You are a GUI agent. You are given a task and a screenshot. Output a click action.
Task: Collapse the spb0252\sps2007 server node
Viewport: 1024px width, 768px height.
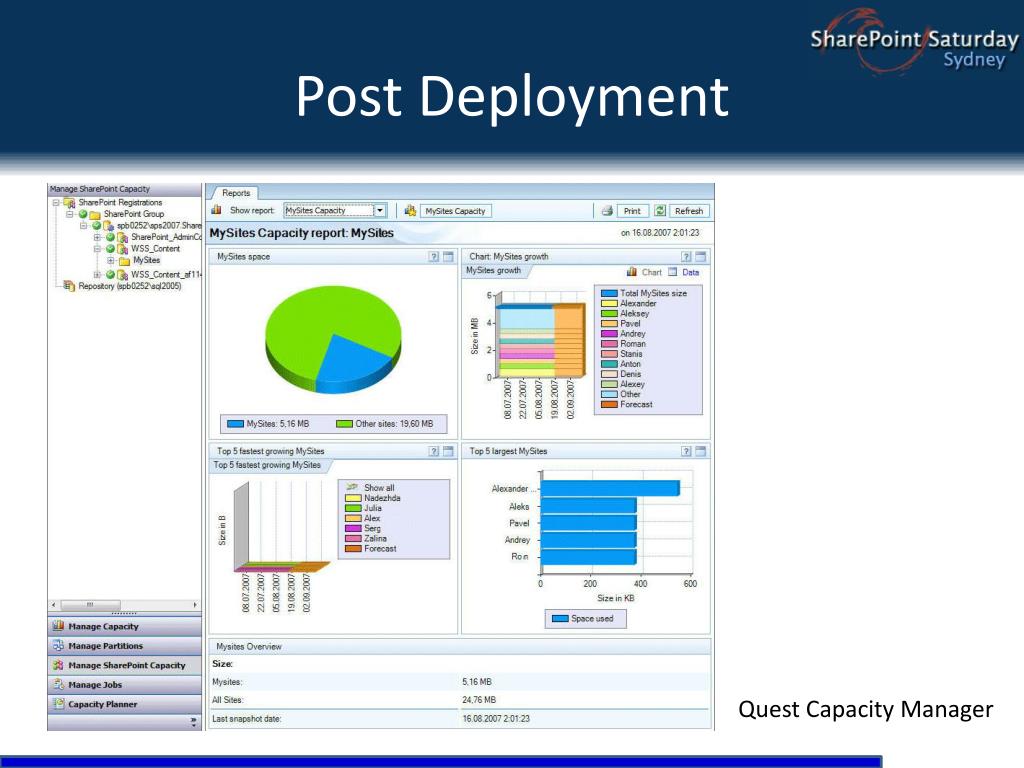(83, 225)
